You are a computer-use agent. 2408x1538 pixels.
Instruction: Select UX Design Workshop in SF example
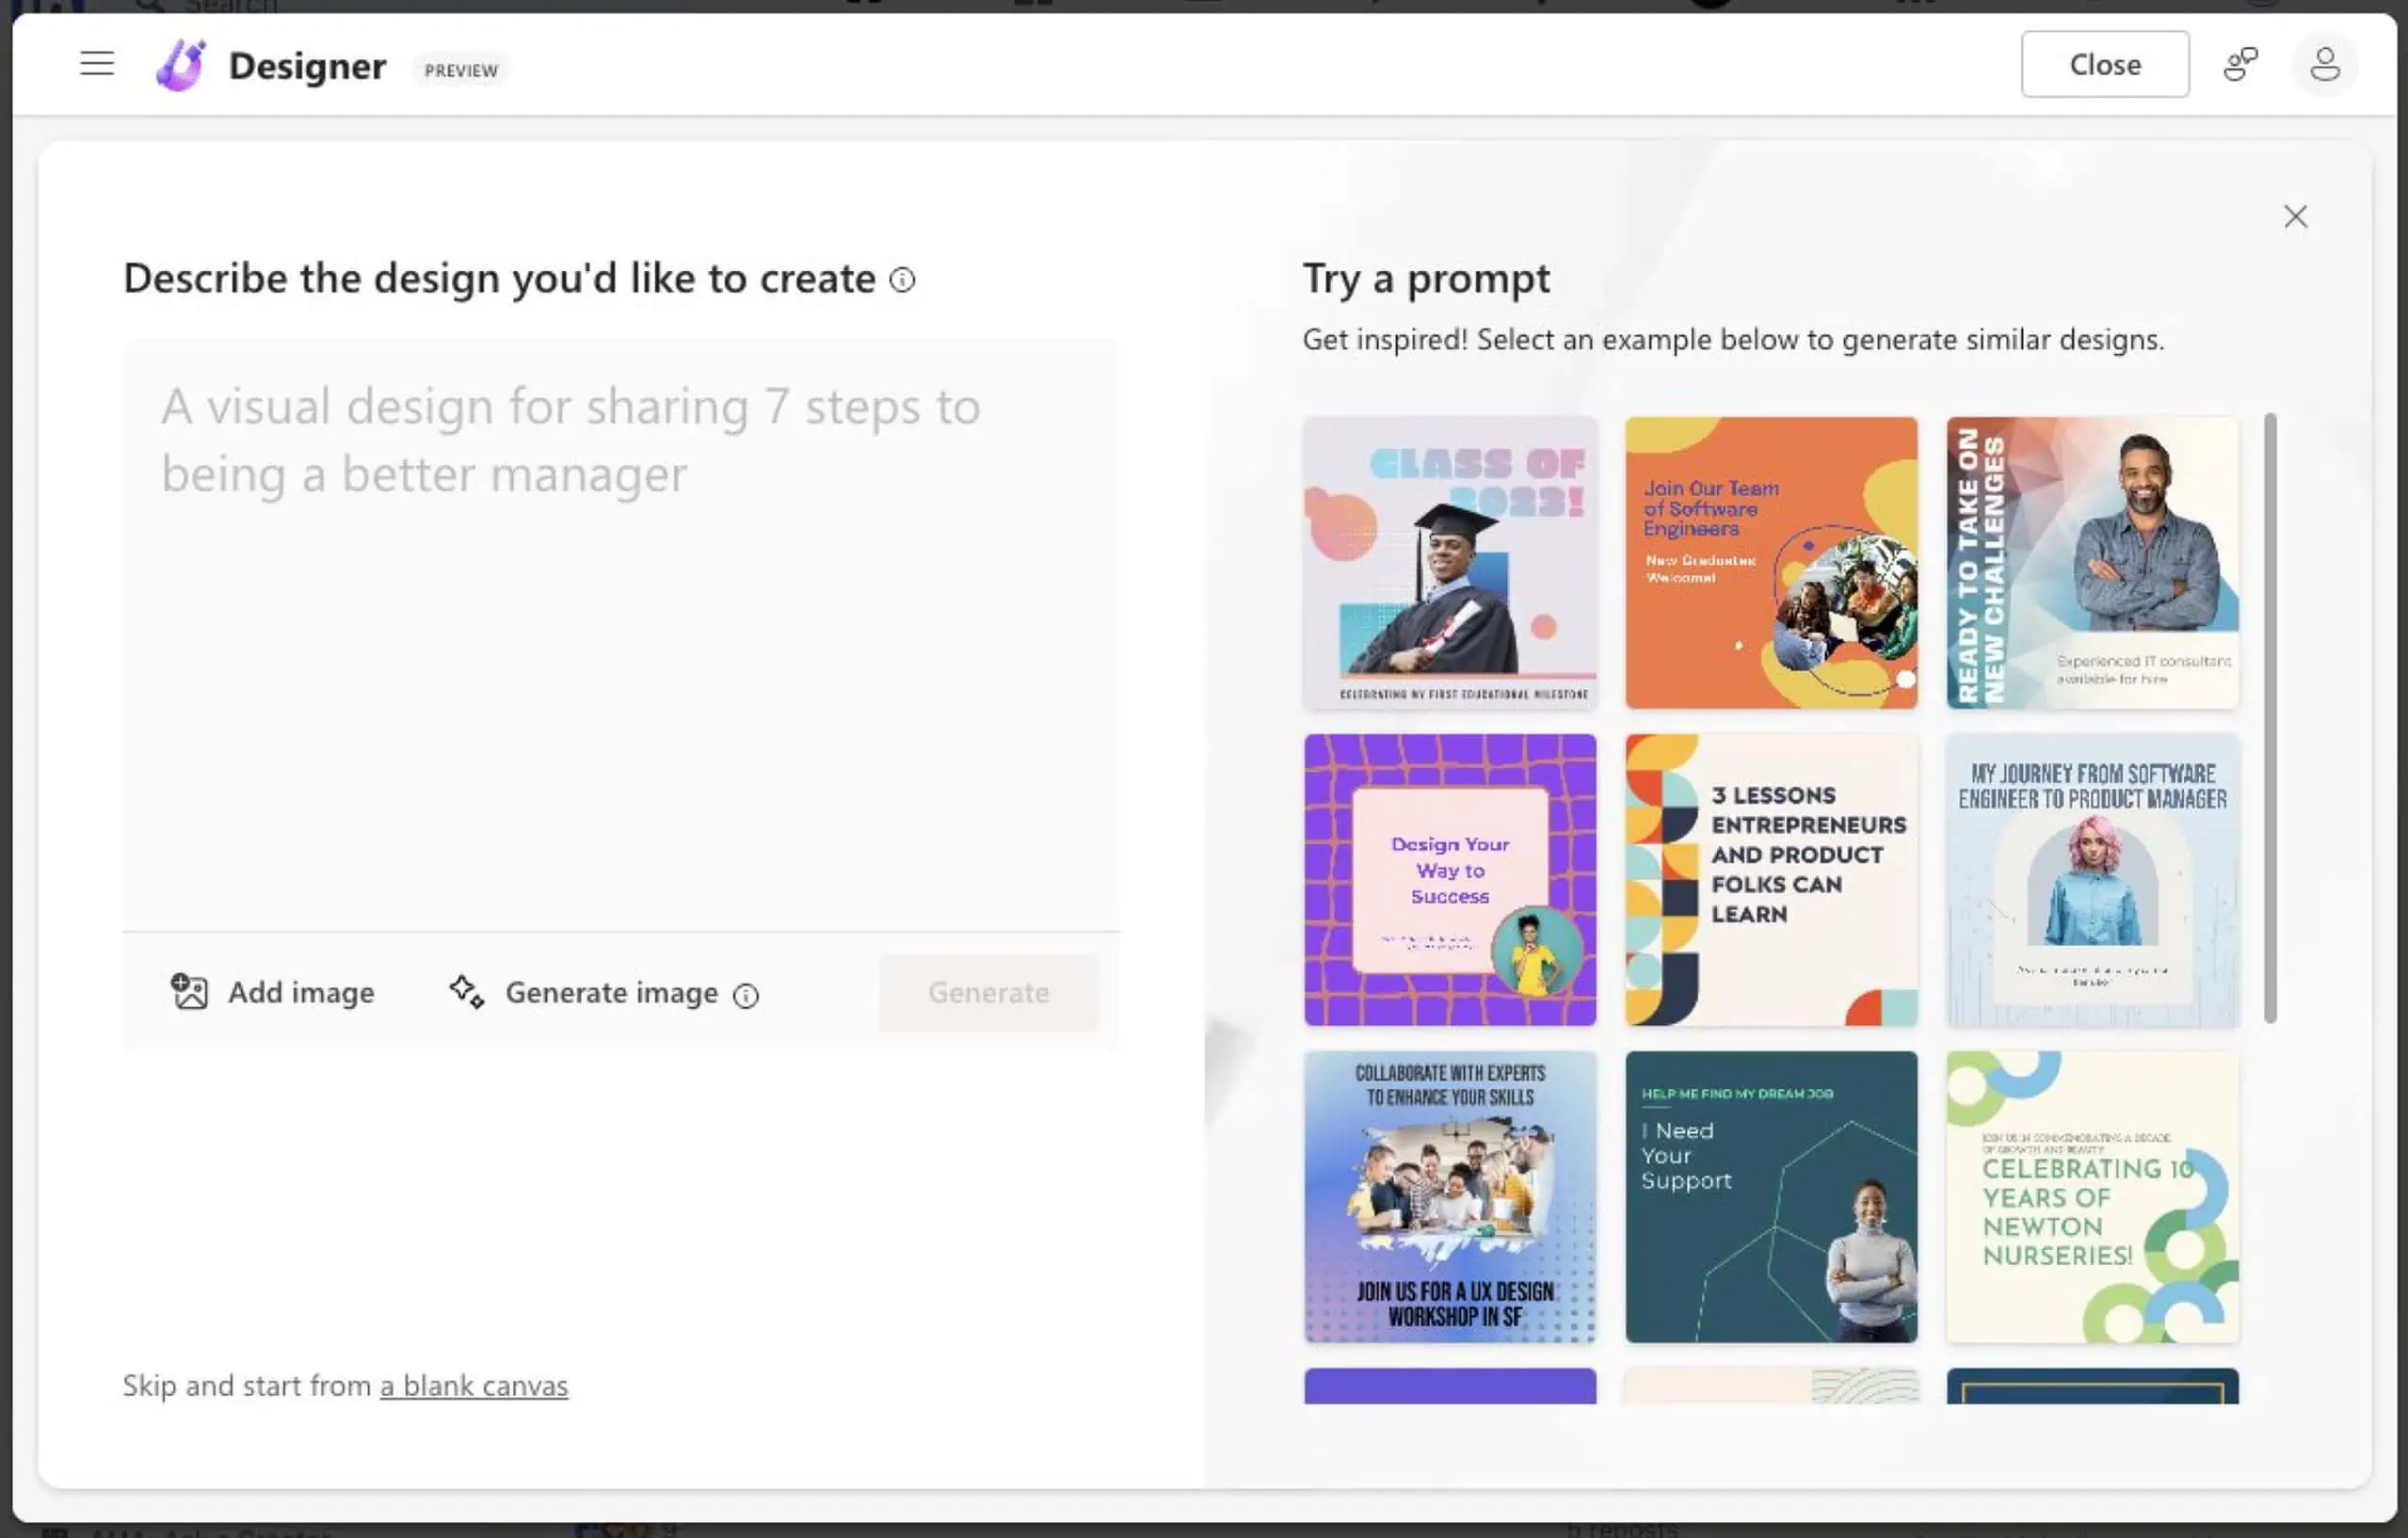pyautogui.click(x=1450, y=1196)
